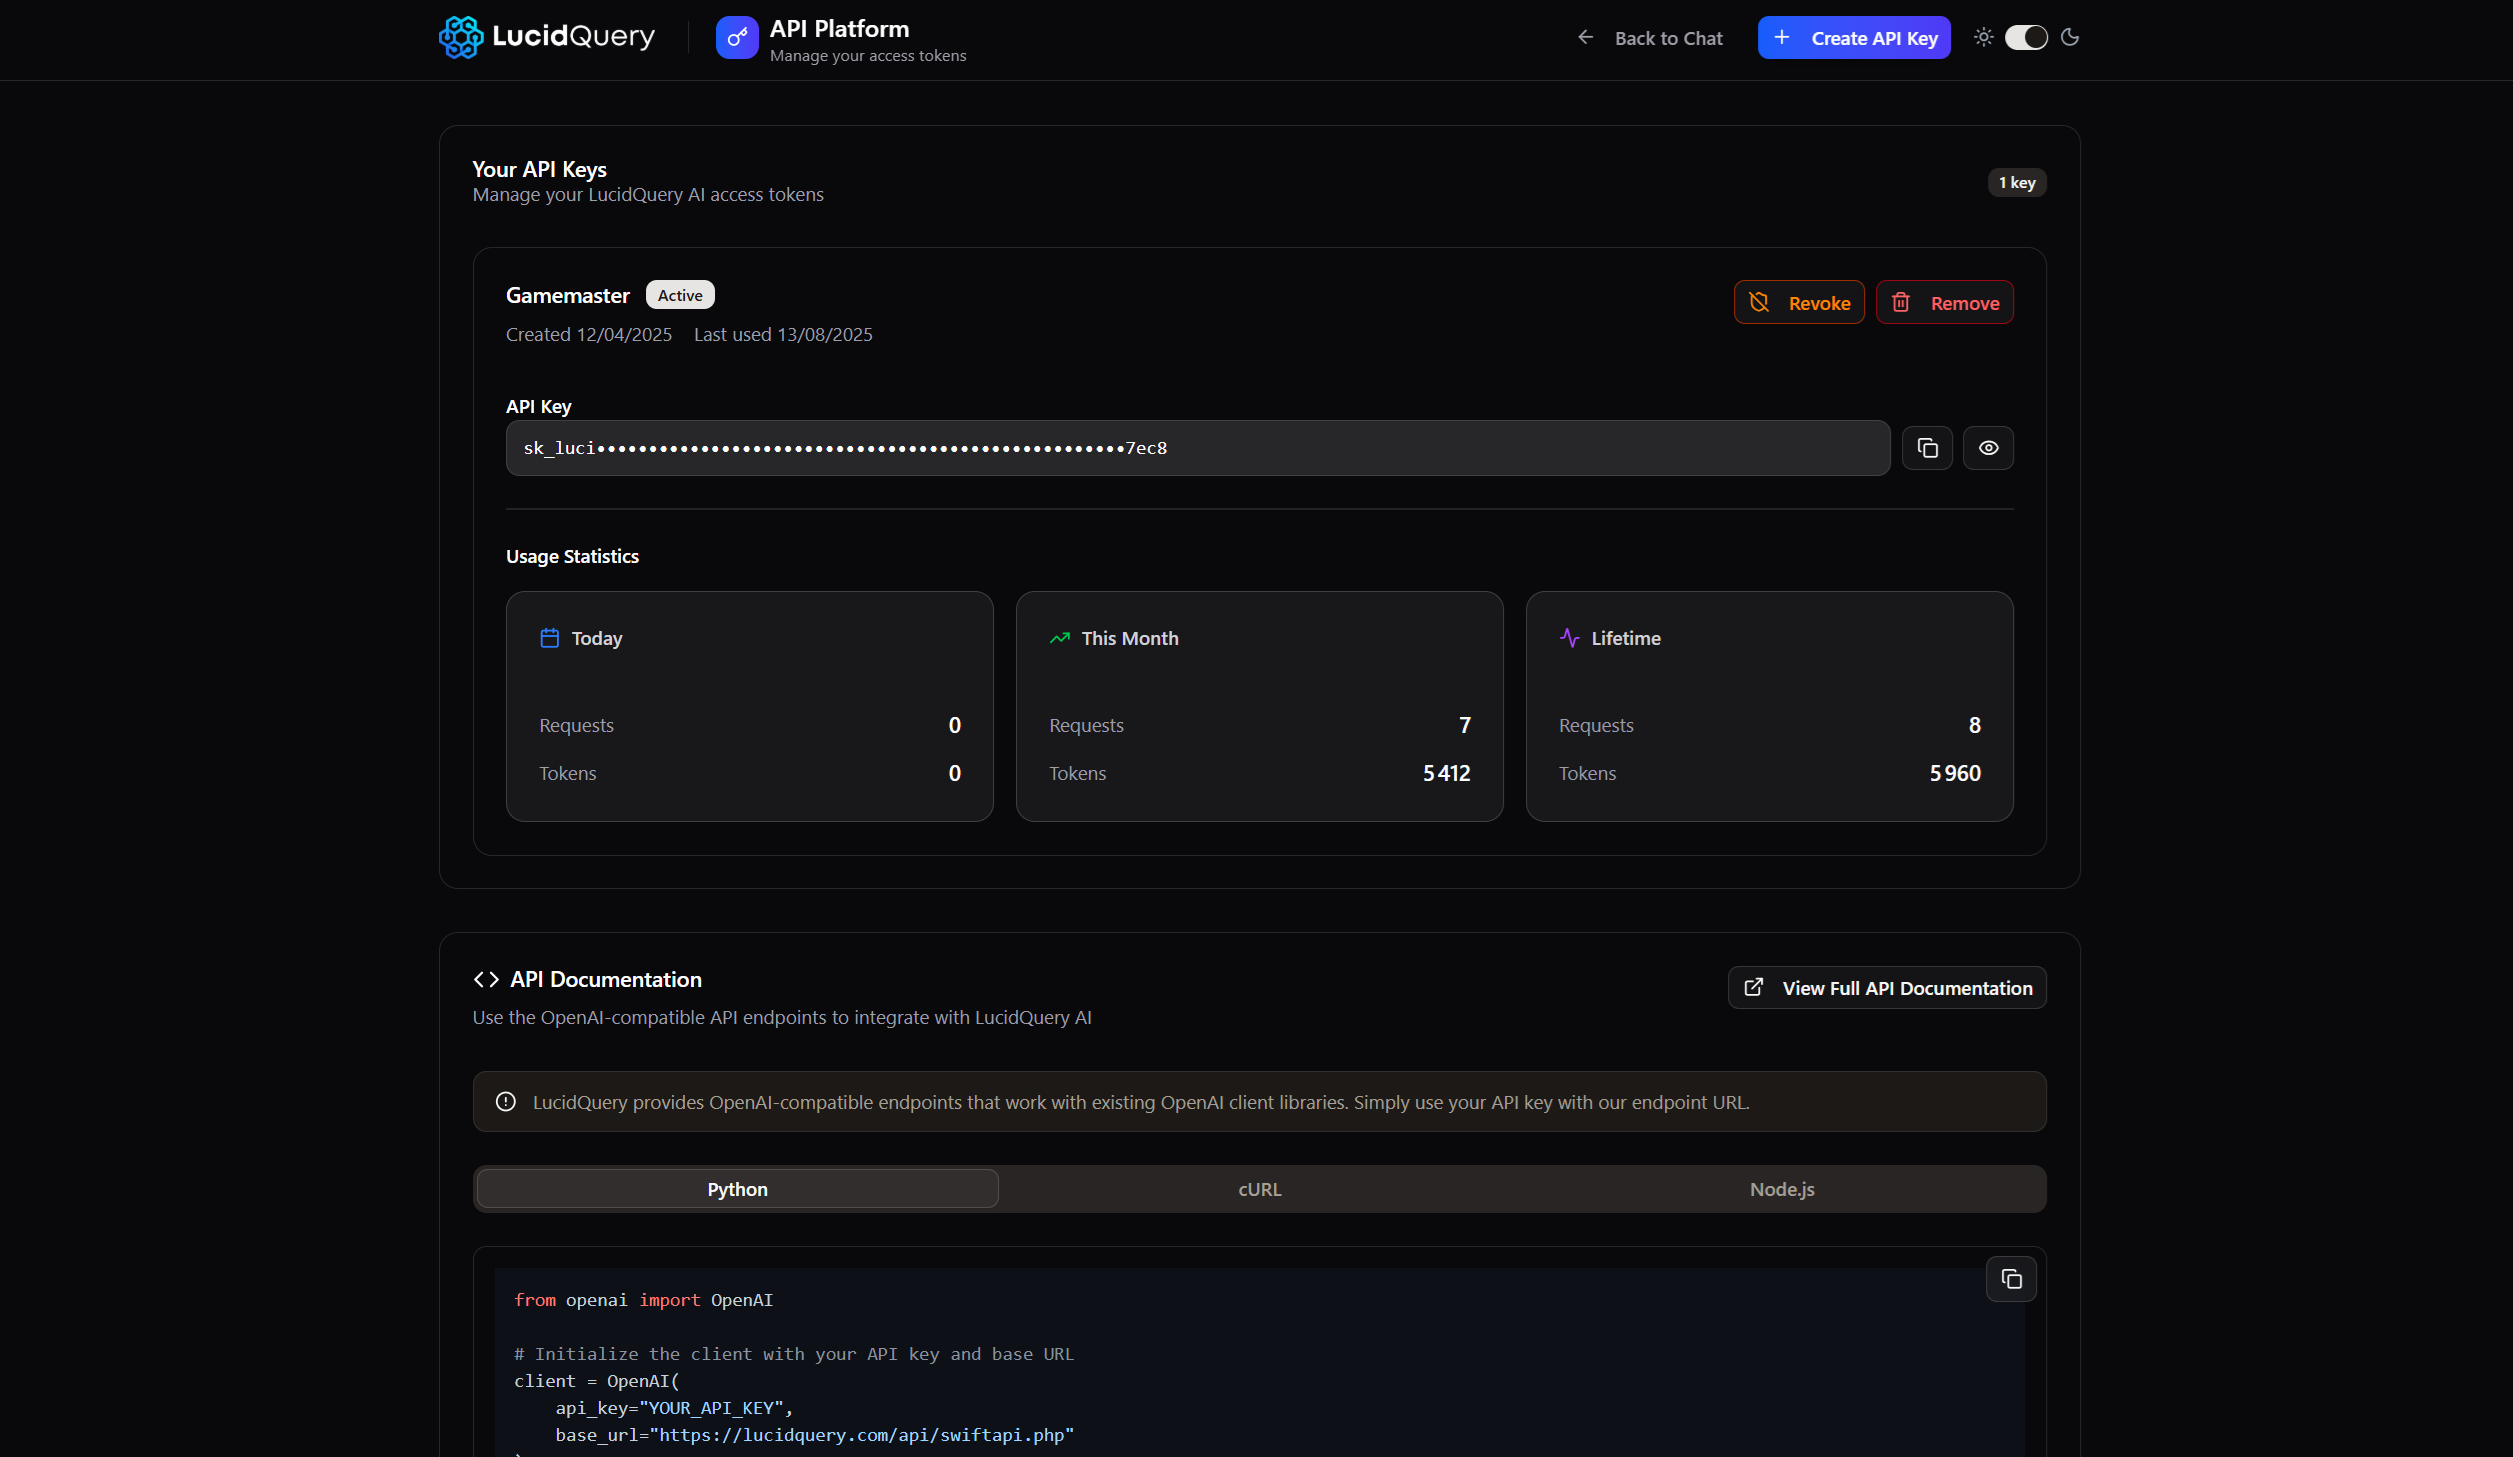Click the masked API key field
This screenshot has width=2513, height=1457.
tap(1197, 448)
